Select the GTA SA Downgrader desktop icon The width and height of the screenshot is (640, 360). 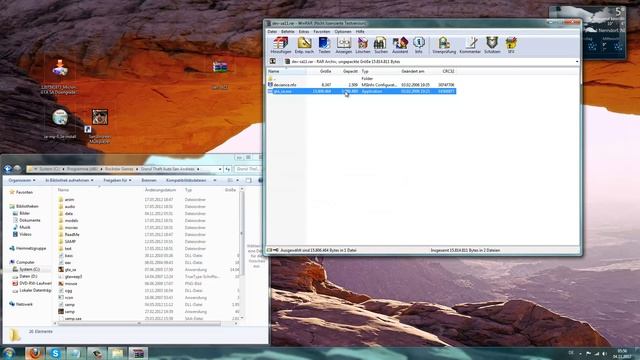pyautogui.click(x=60, y=69)
